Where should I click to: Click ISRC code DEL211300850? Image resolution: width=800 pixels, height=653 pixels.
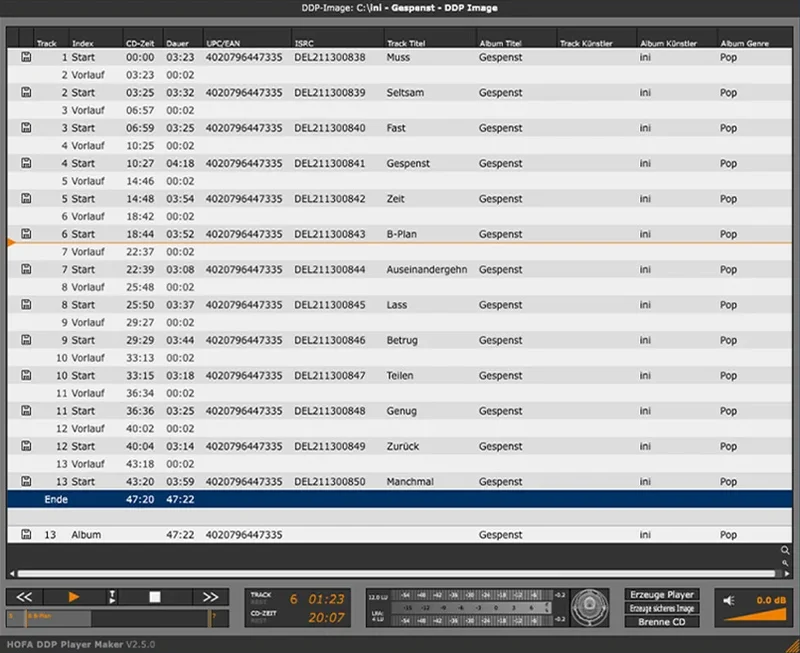pos(330,481)
